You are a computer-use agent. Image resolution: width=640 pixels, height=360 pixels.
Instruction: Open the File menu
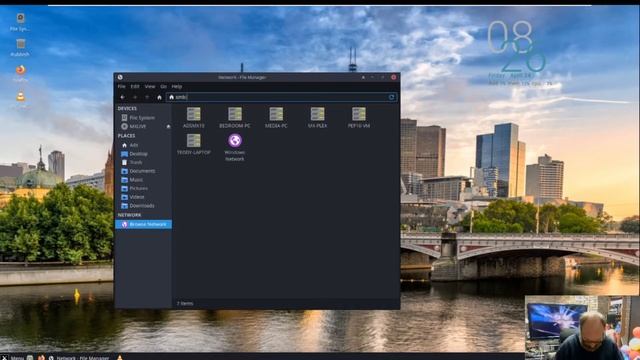tap(122, 87)
